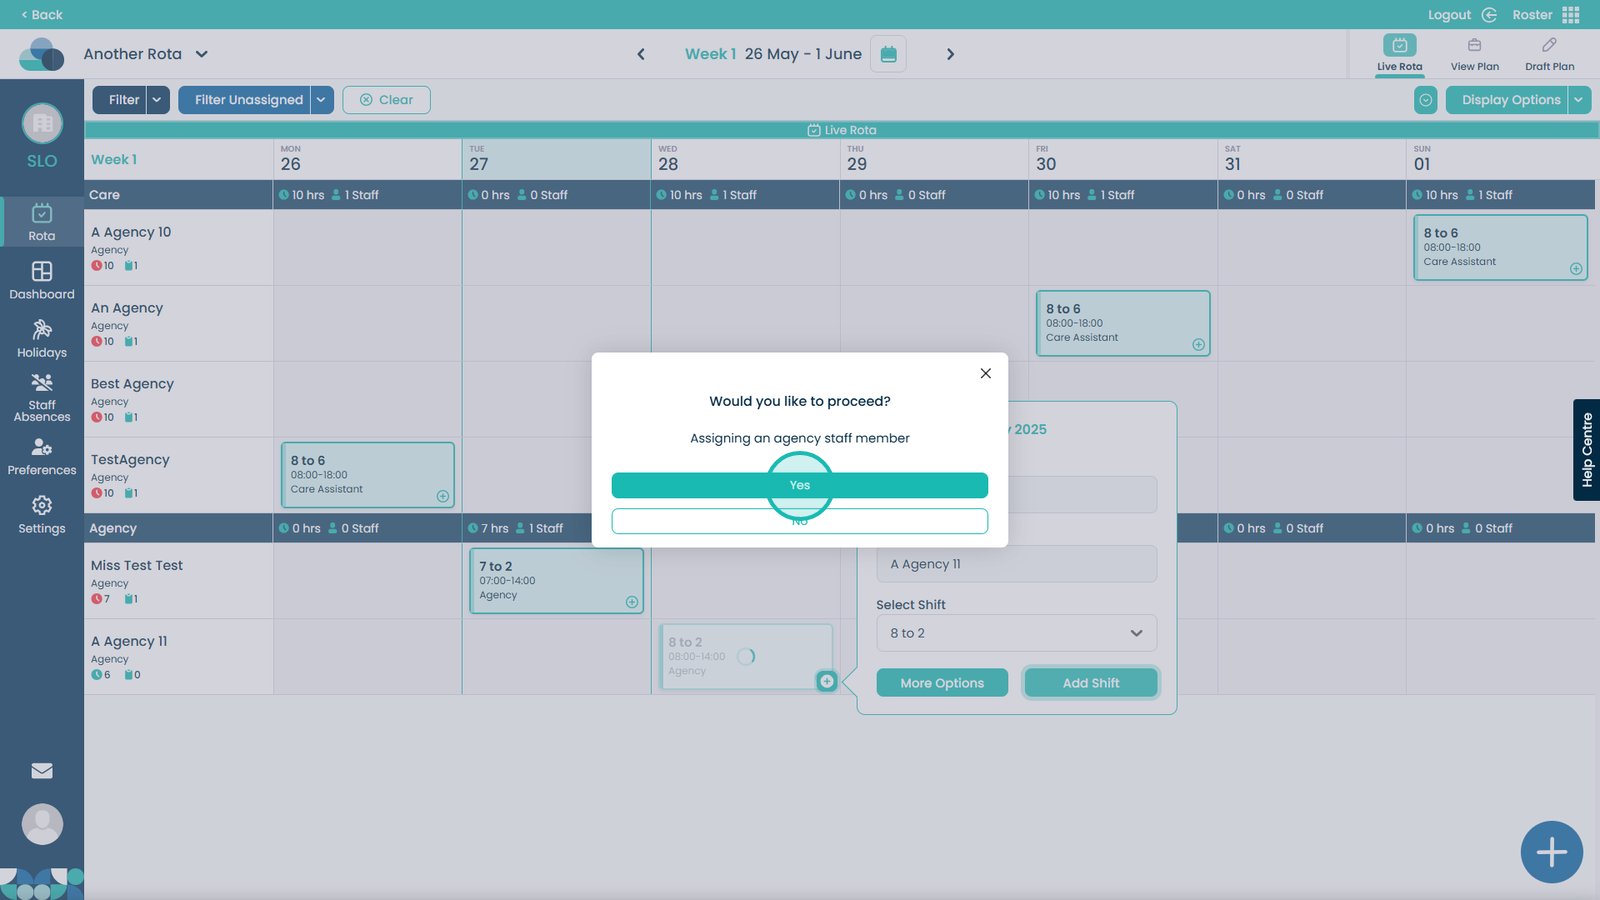Open the Dashboard sidebar item

pos(42,280)
